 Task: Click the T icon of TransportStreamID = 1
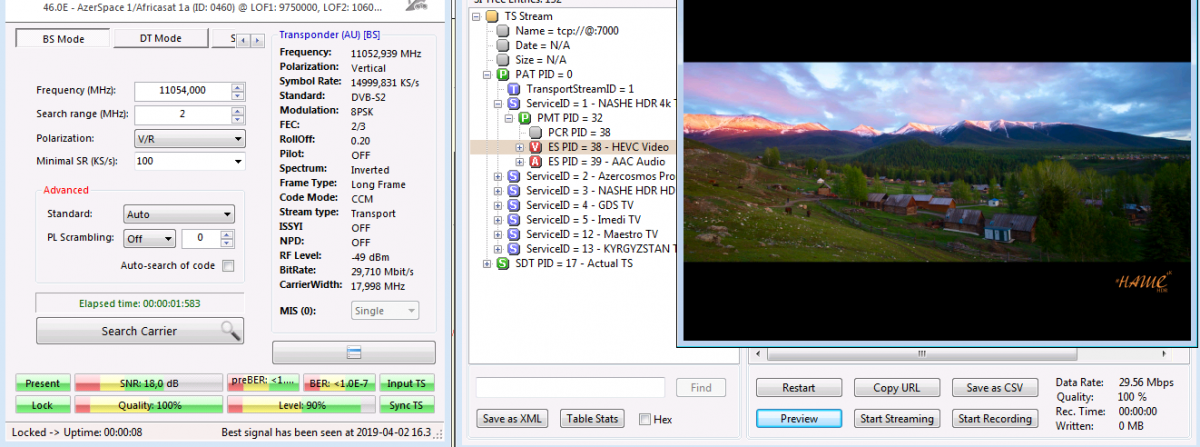514,89
